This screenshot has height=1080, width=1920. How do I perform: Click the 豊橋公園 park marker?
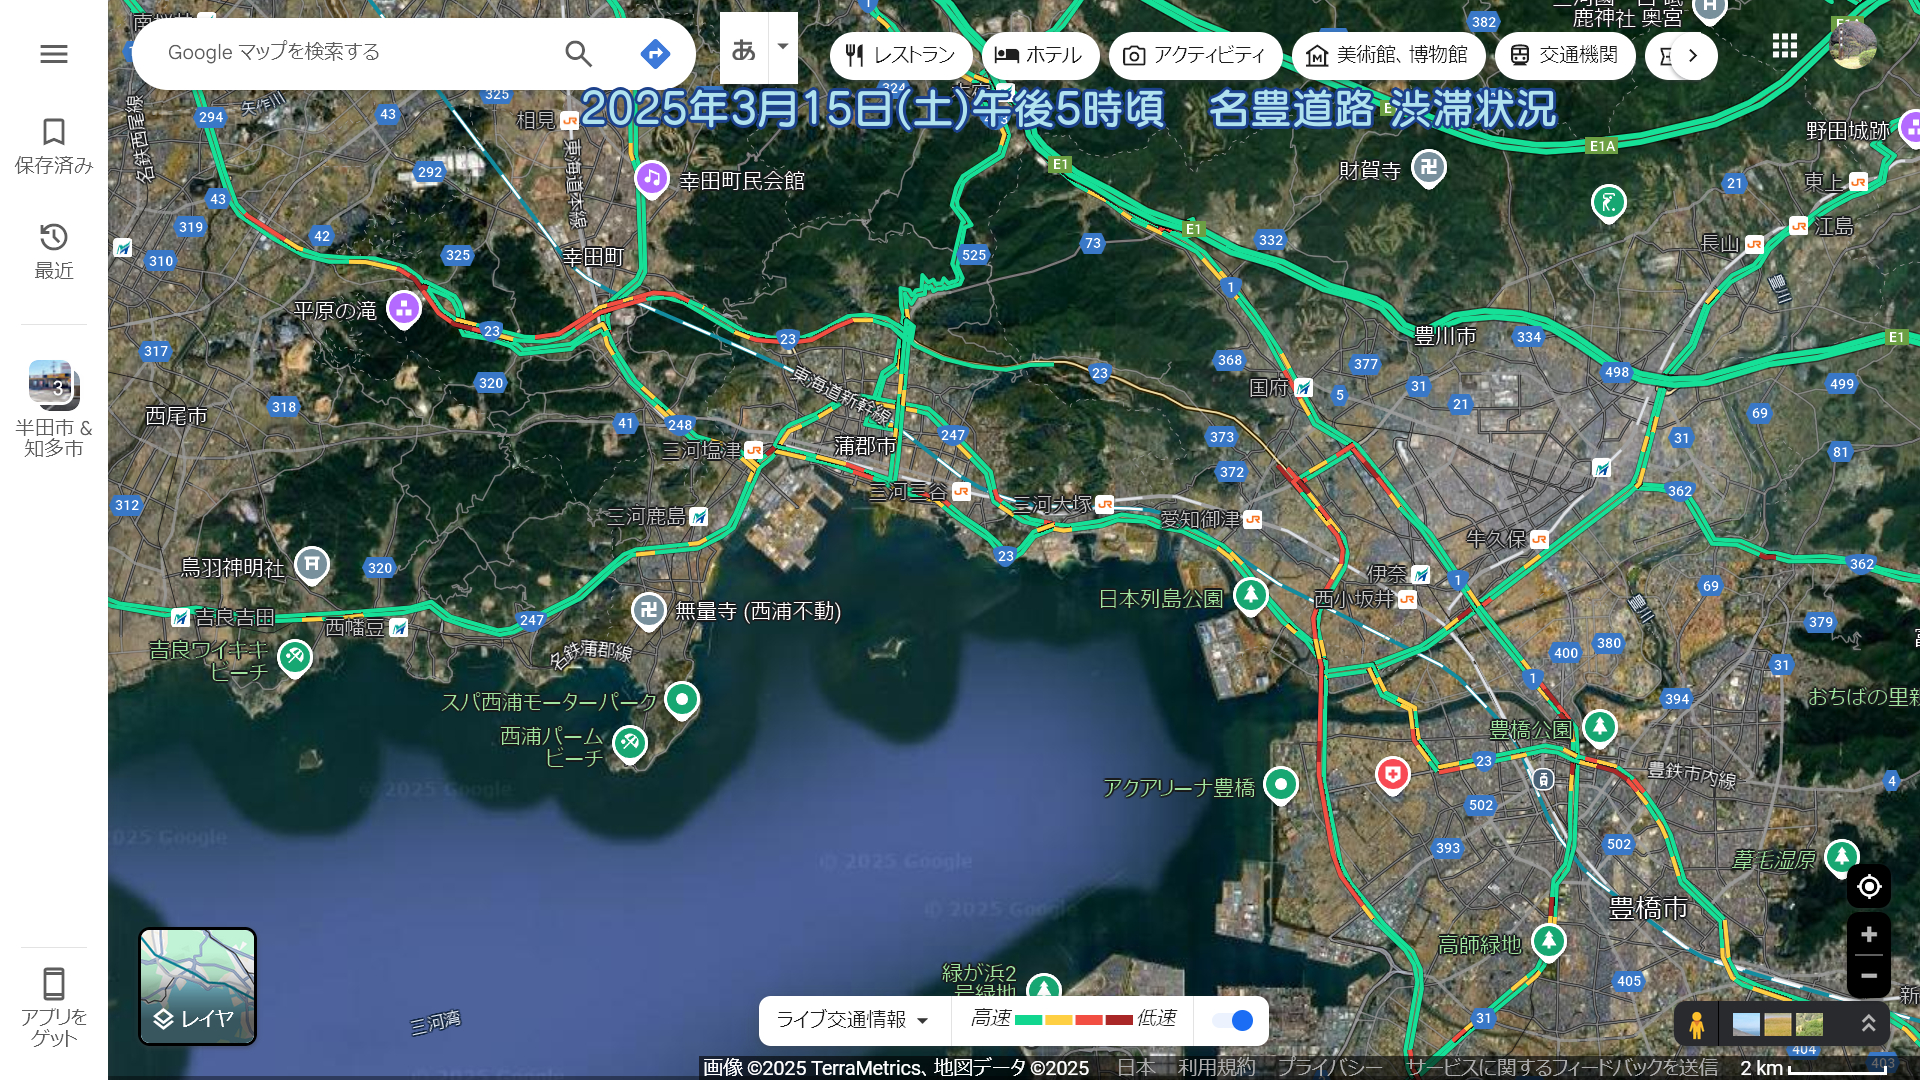(1600, 727)
